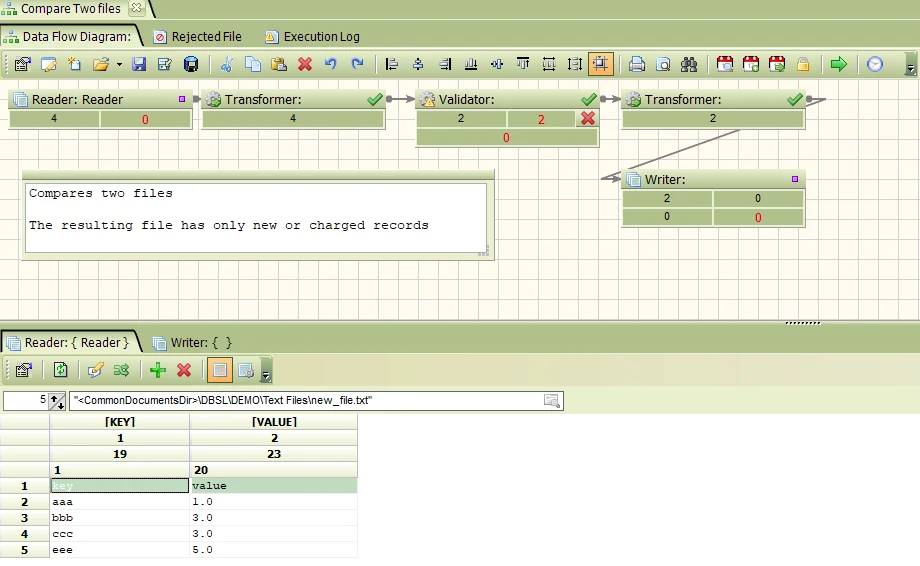The image size is (920, 566).
Task: Copy using the double page icon
Action: (x=253, y=64)
